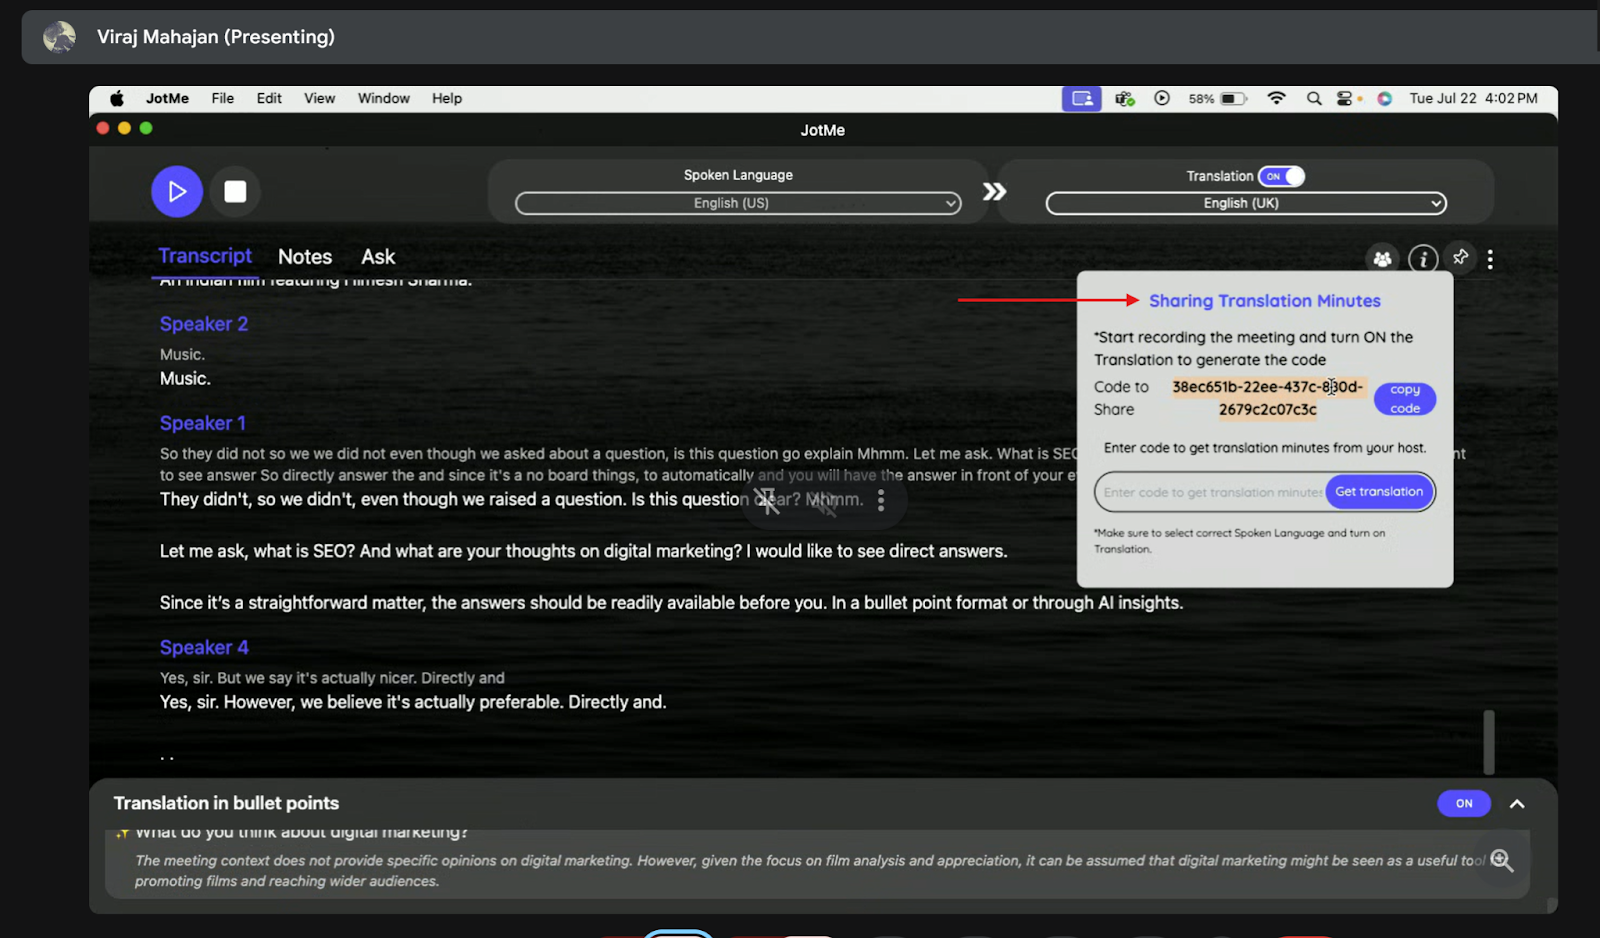Click the magnifier zoom icon in the bullet points panel
Image resolution: width=1600 pixels, height=938 pixels.
[x=1502, y=860]
